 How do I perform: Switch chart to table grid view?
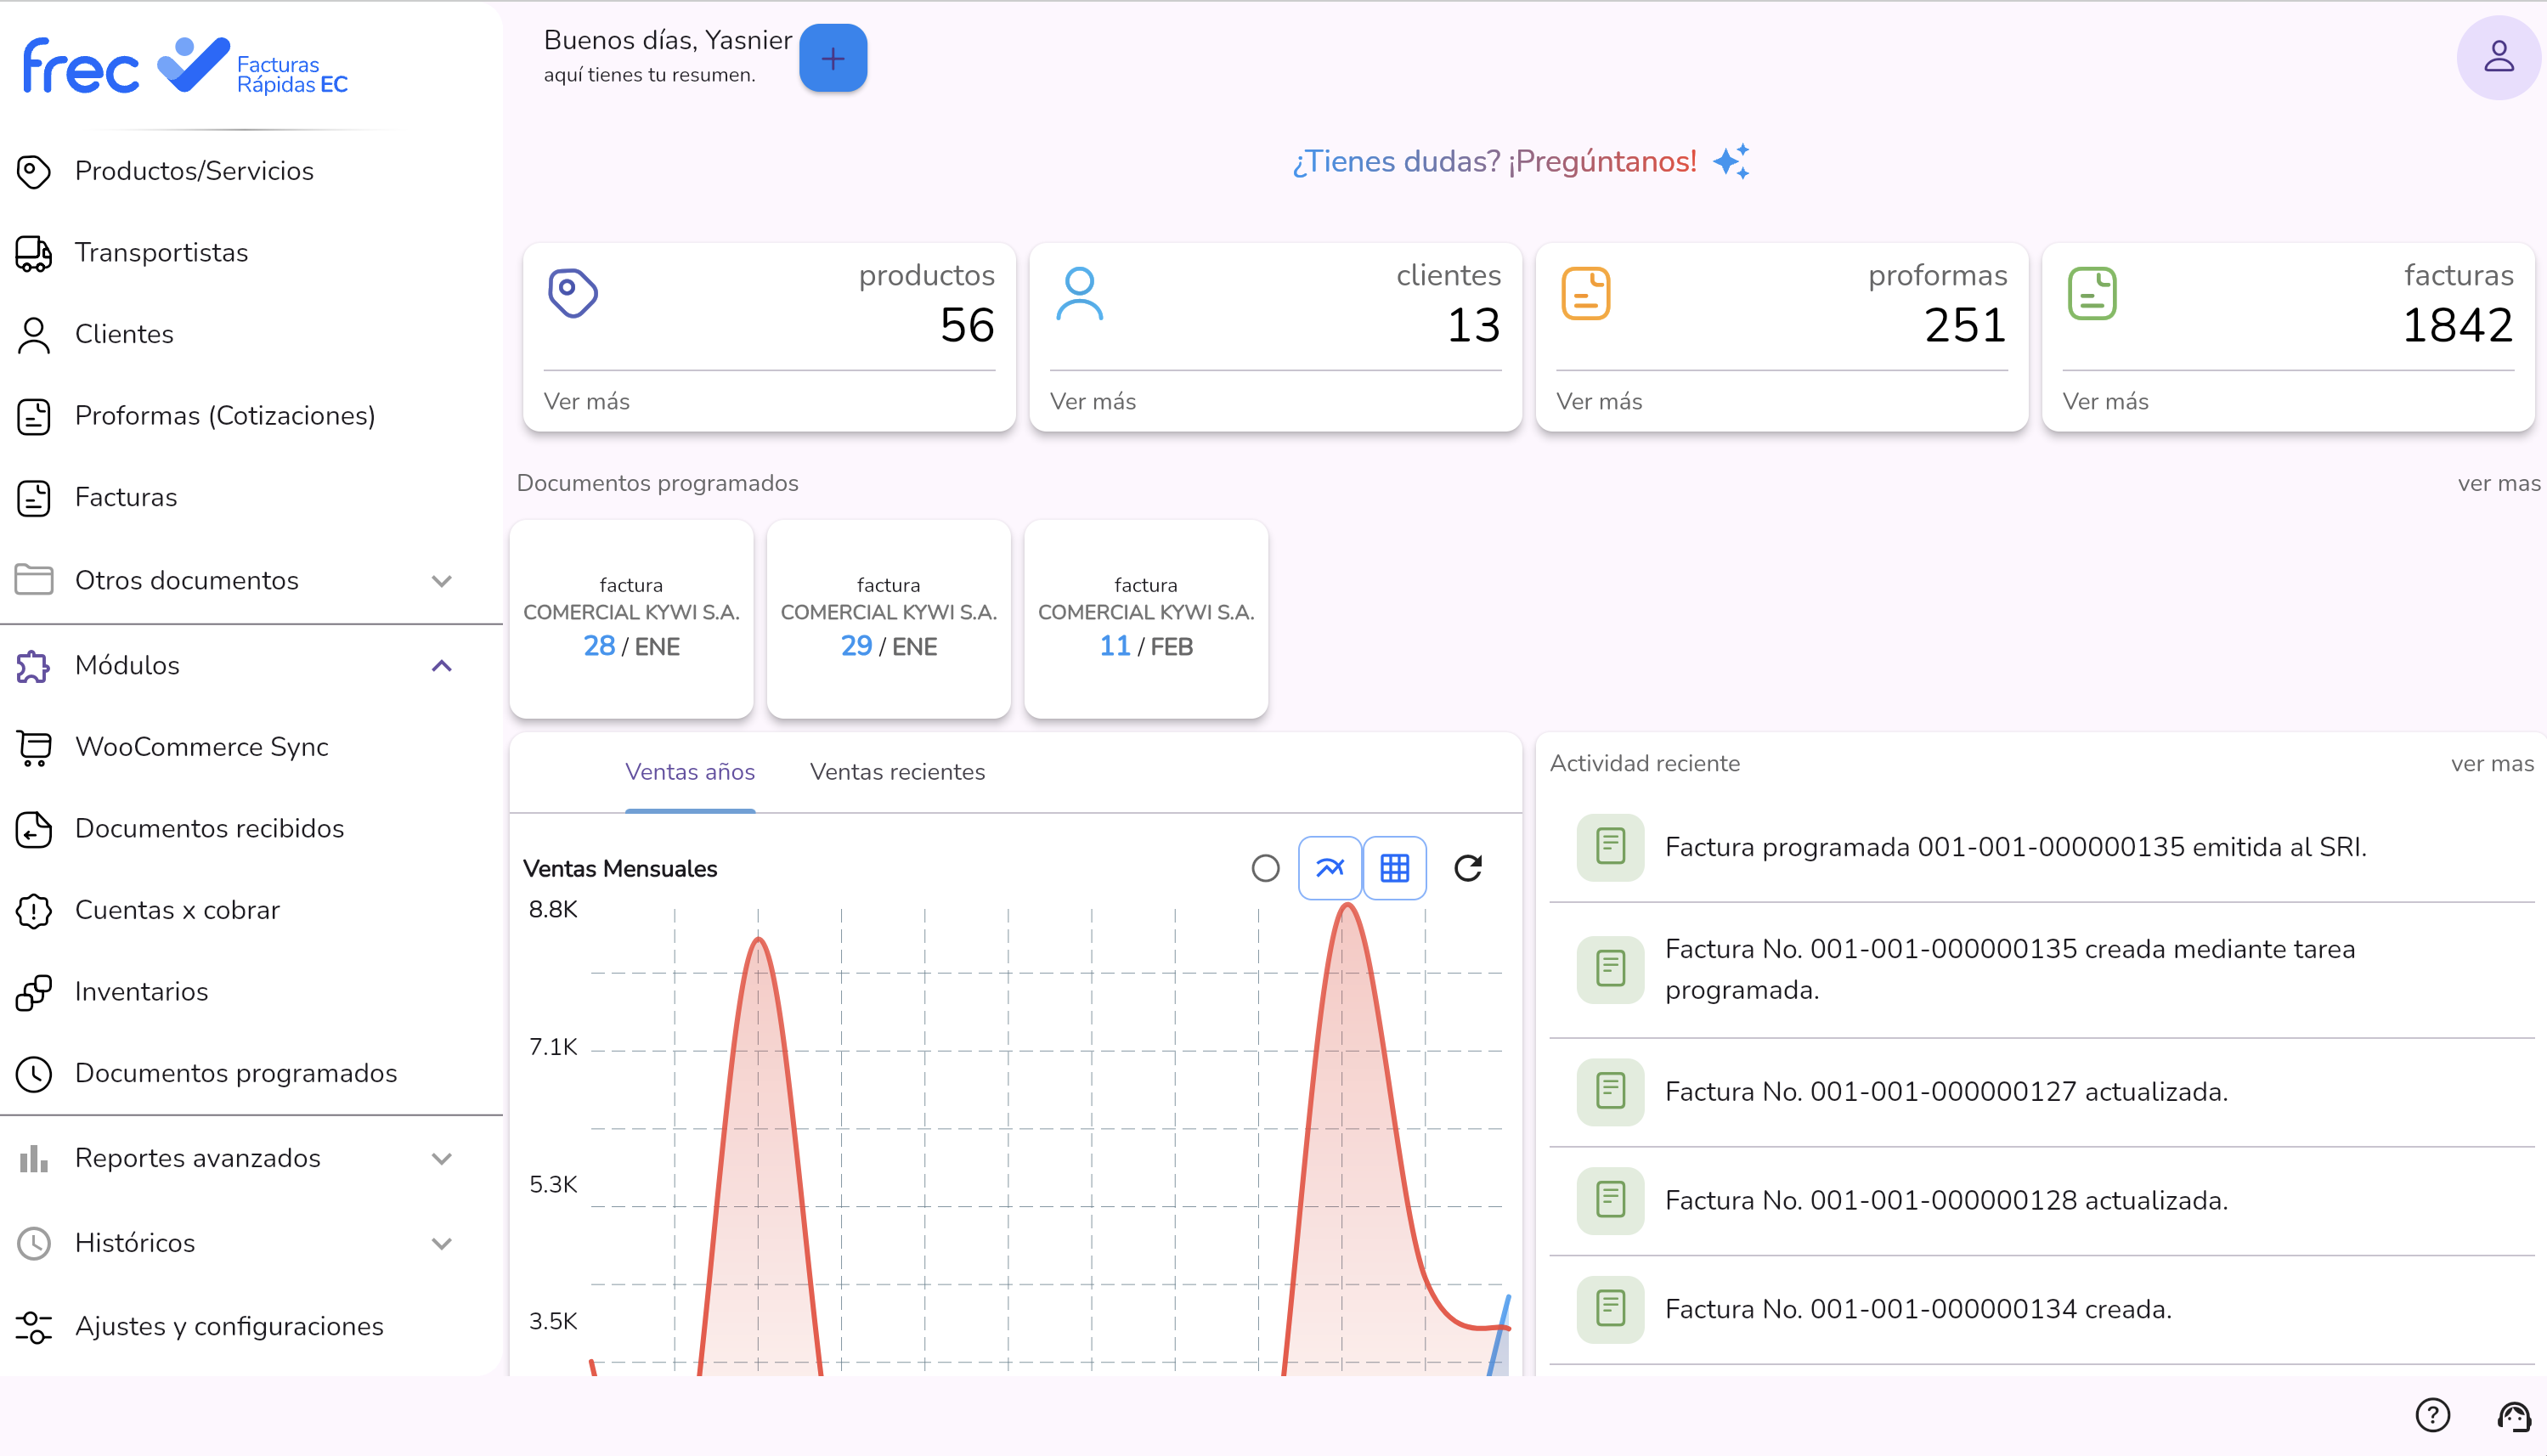[x=1394, y=868]
